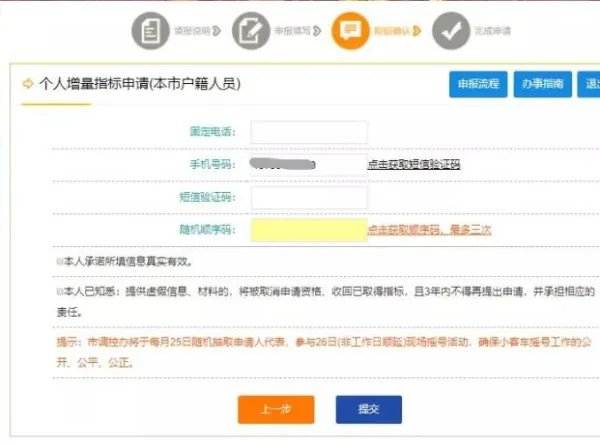Click the 申报填写 edit step icon
The image size is (600, 444).
[x=251, y=31]
